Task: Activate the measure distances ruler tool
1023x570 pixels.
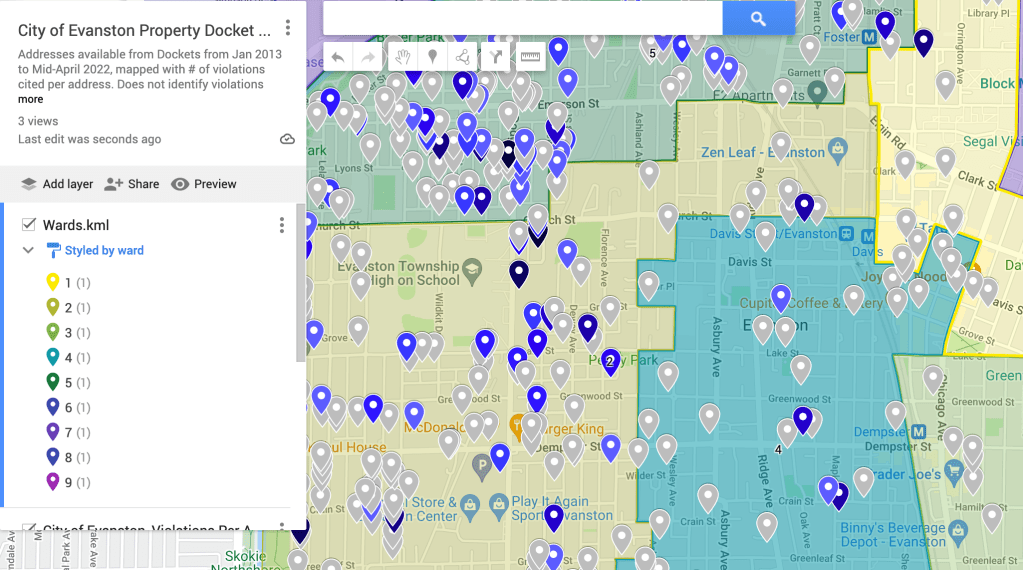Action: click(x=530, y=57)
